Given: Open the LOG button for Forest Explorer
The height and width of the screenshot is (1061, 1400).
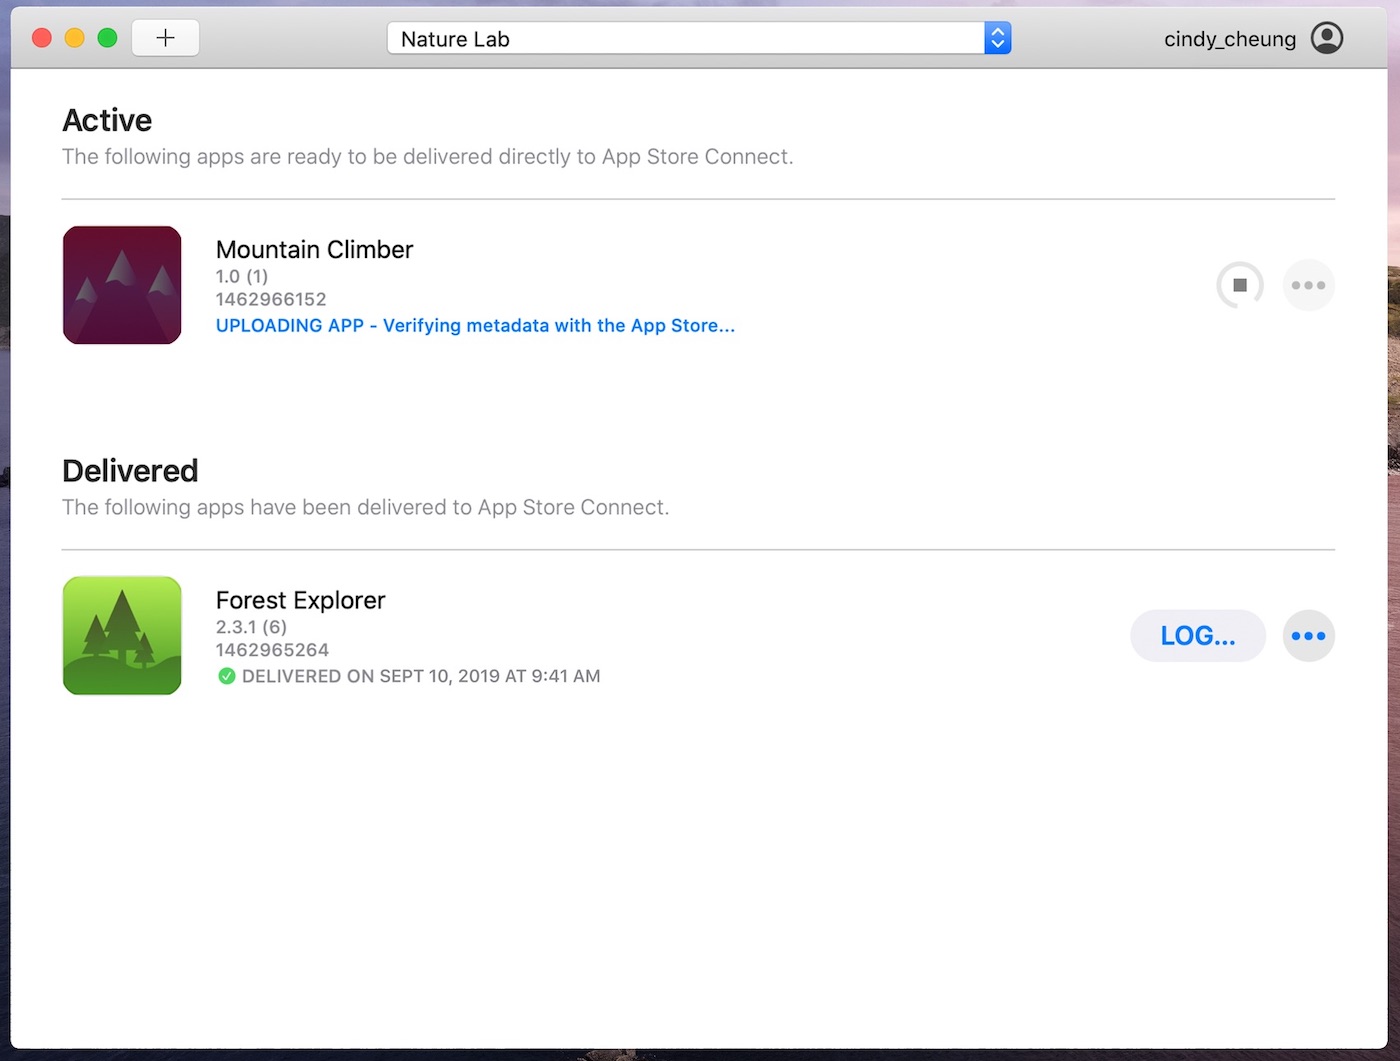Looking at the screenshot, I should coord(1197,635).
